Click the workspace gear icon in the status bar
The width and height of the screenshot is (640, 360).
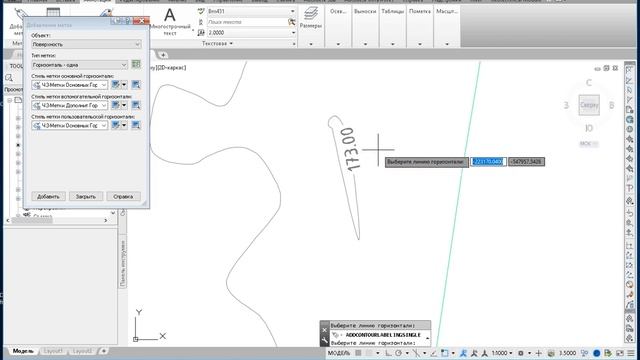pyautogui.click(x=521, y=353)
